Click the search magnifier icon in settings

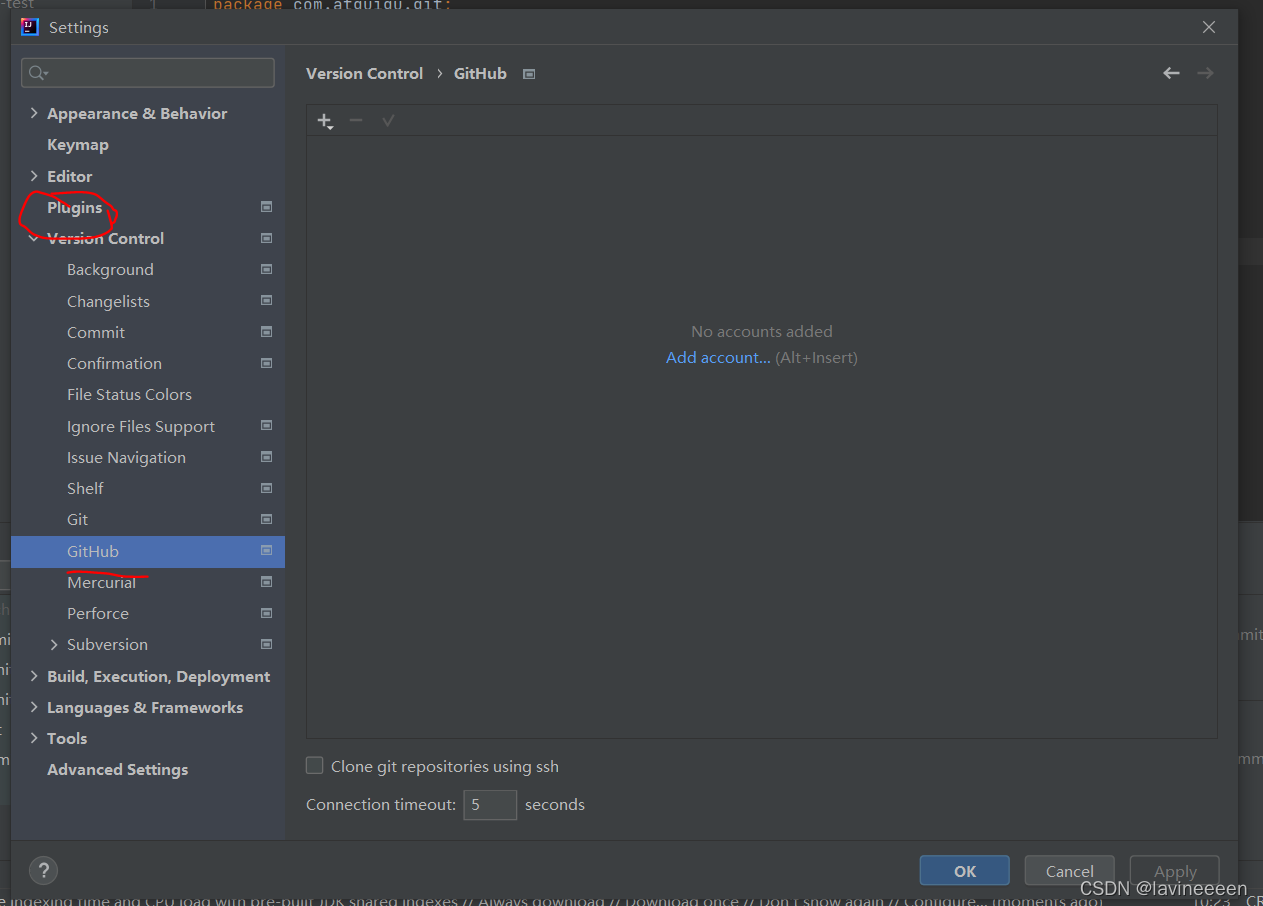pyautogui.click(x=38, y=72)
